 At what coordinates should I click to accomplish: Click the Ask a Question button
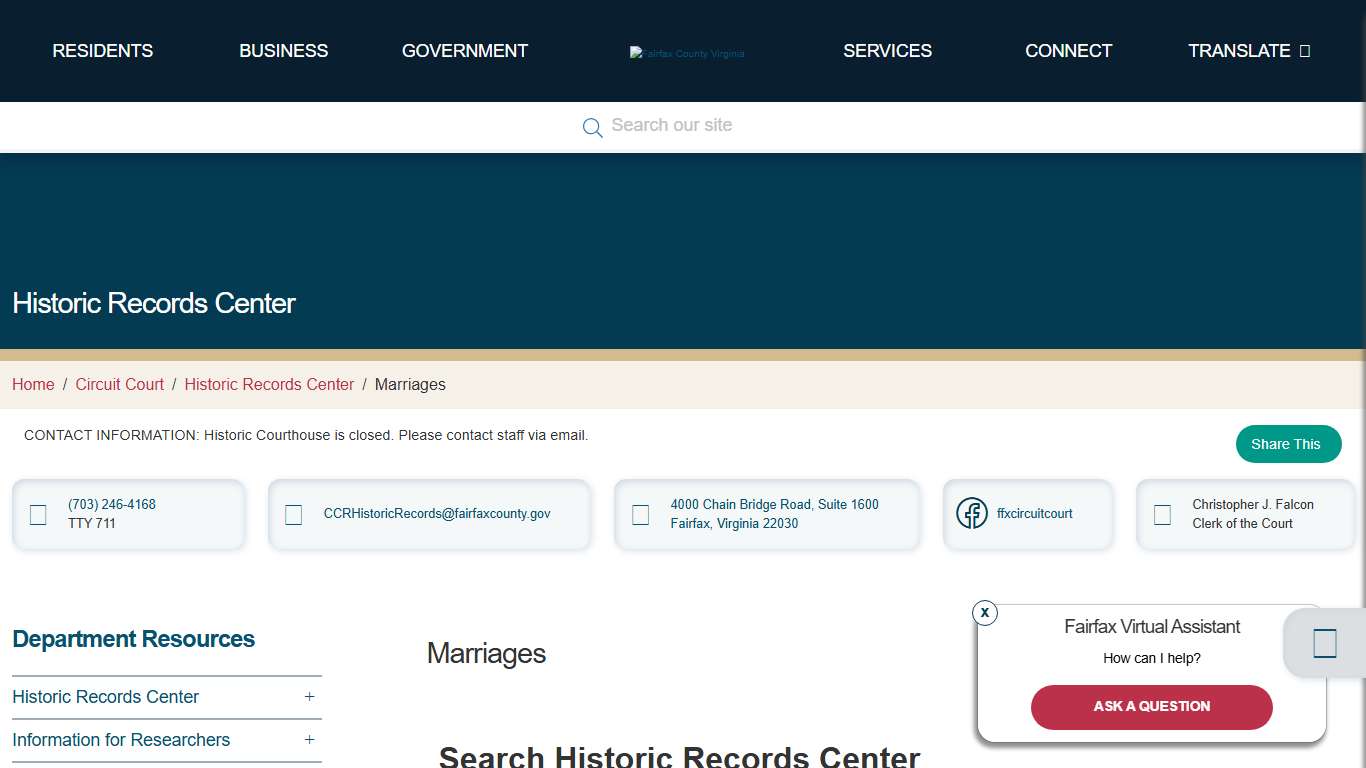(x=1151, y=707)
